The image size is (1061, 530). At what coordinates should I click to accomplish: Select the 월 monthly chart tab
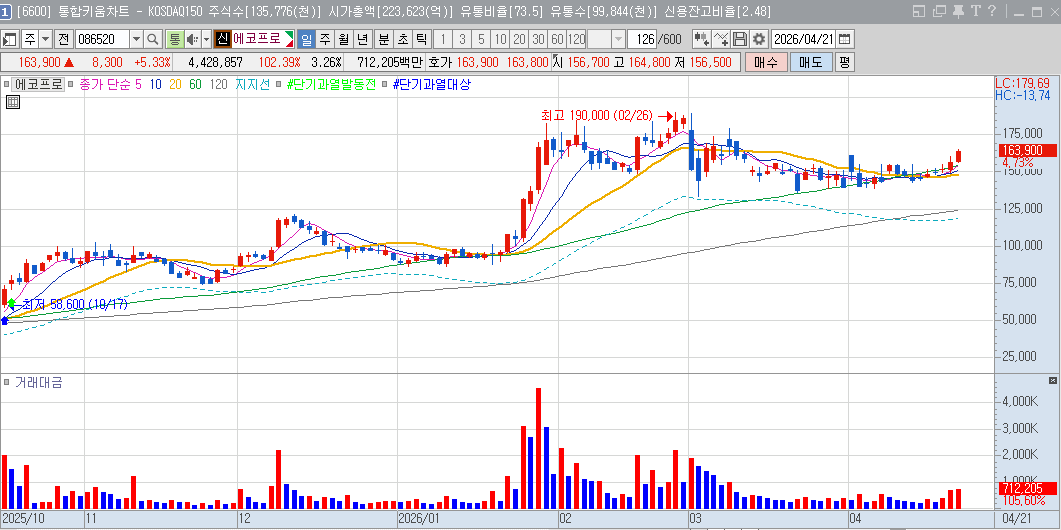pyautogui.click(x=344, y=39)
